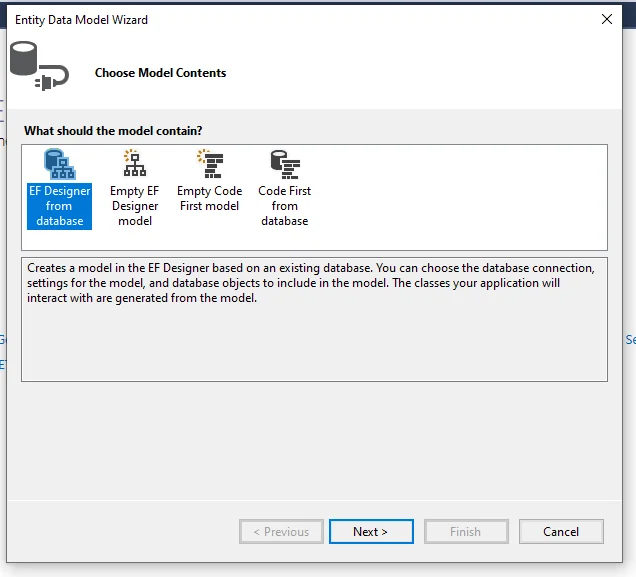Choose the Empty EF Designer model icon
This screenshot has width=636, height=577.
(135, 163)
